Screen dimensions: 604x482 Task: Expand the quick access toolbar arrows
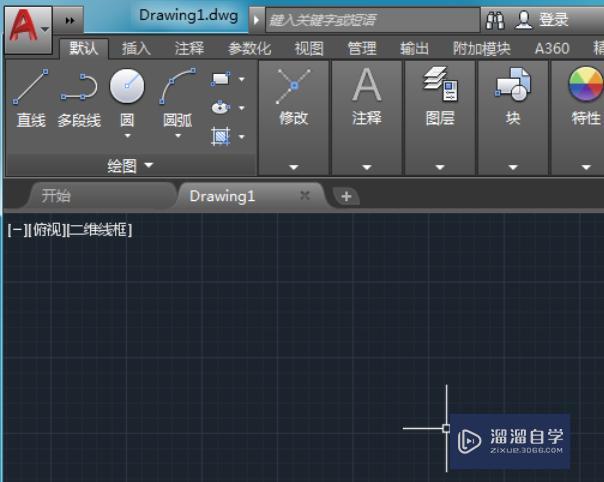[x=70, y=20]
